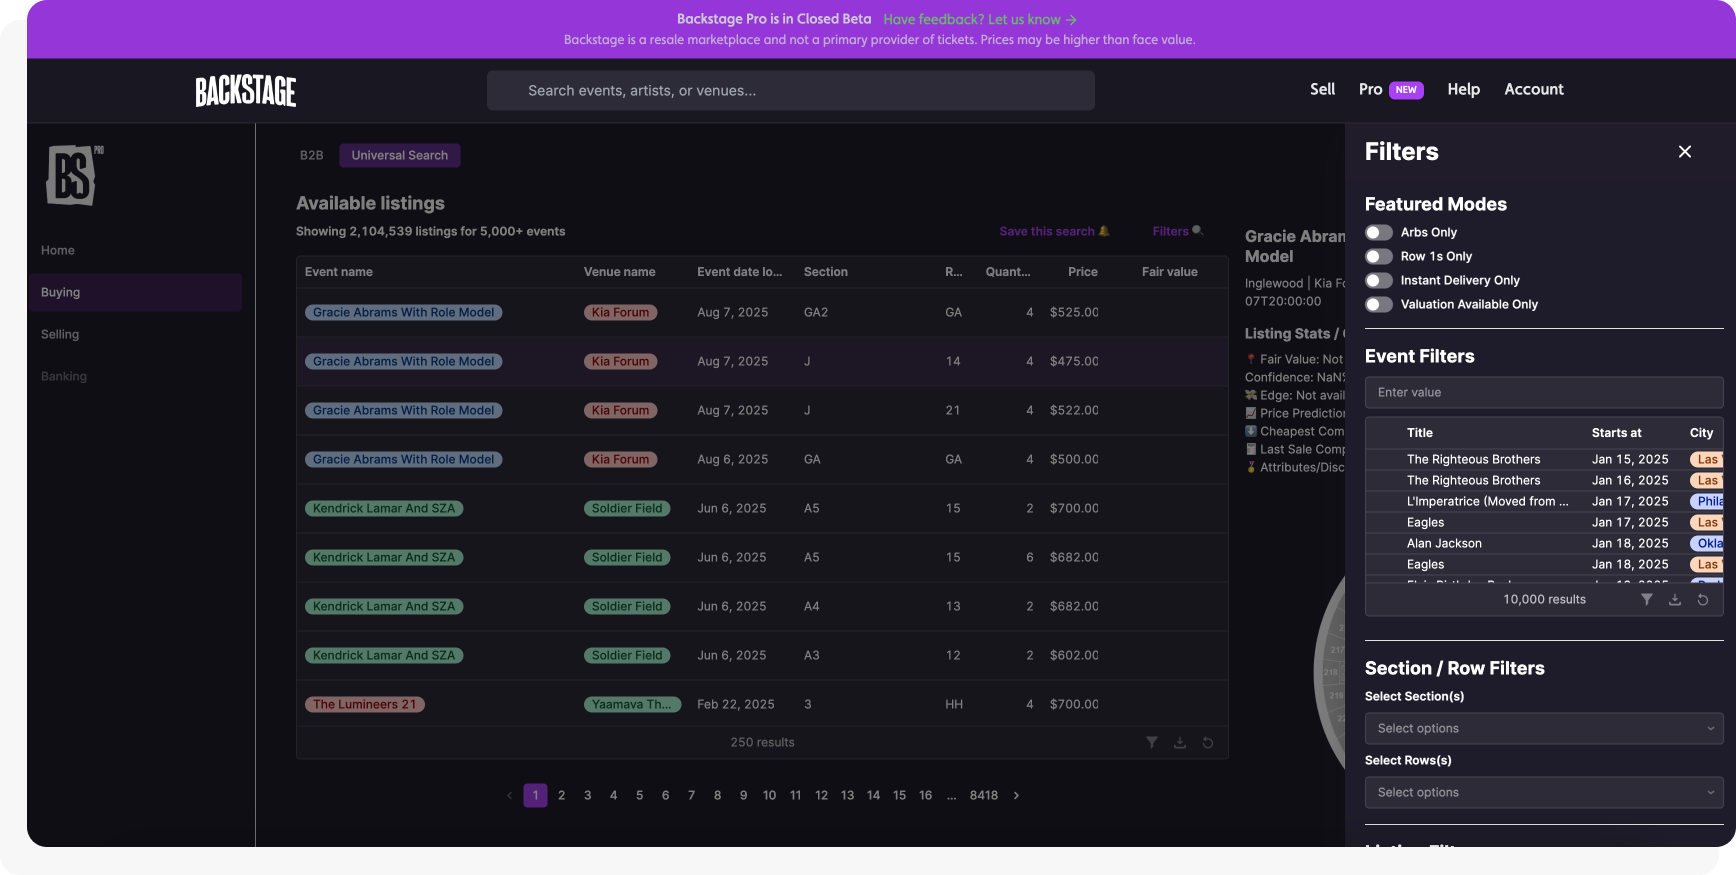
Task: Open the Pro menu item
Action: (x=1370, y=89)
